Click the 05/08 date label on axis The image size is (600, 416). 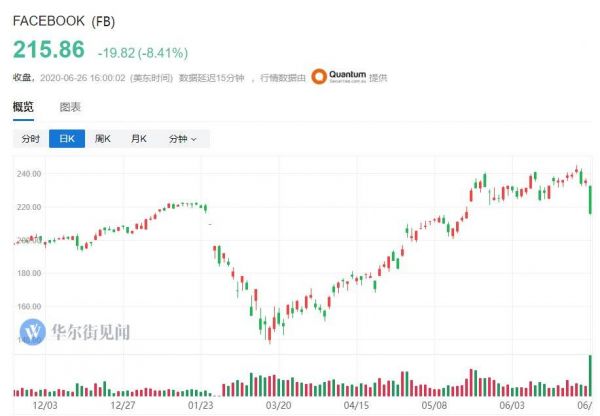[x=433, y=406]
